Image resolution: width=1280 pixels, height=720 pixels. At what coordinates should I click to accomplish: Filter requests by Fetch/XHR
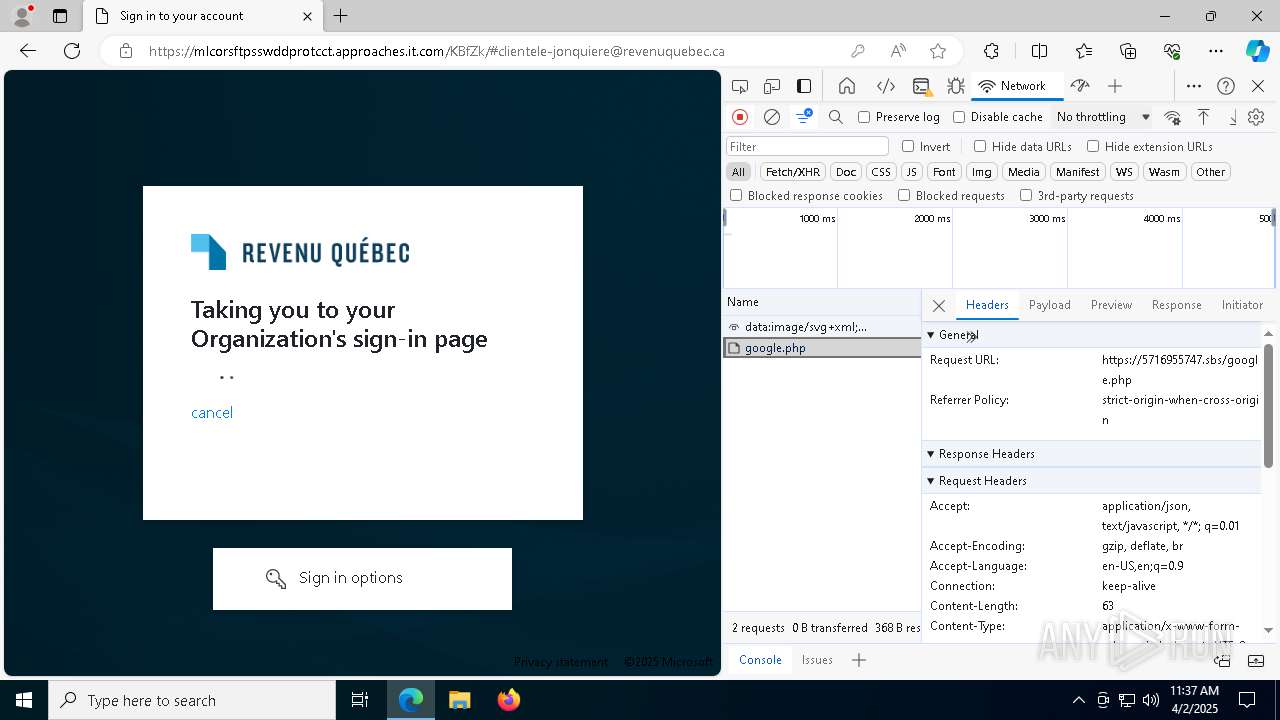793,172
